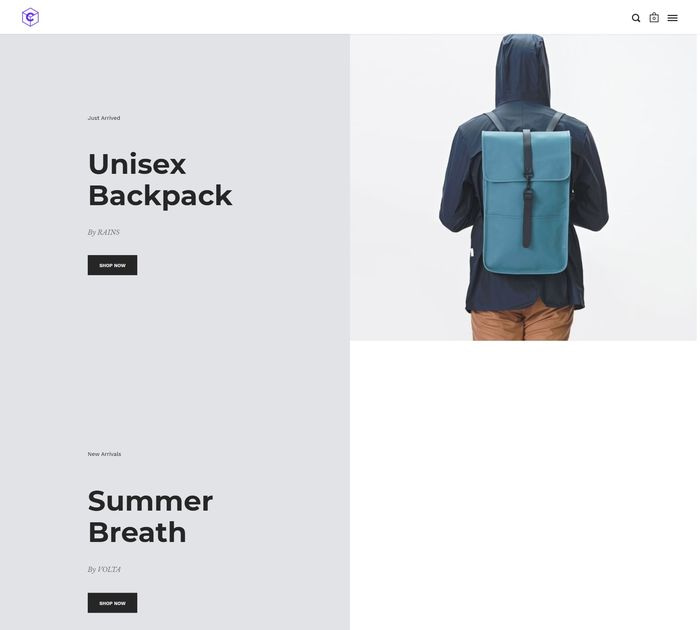This screenshot has width=700, height=630.
Task: Open the Summer Breath heading
Action: coord(150,517)
